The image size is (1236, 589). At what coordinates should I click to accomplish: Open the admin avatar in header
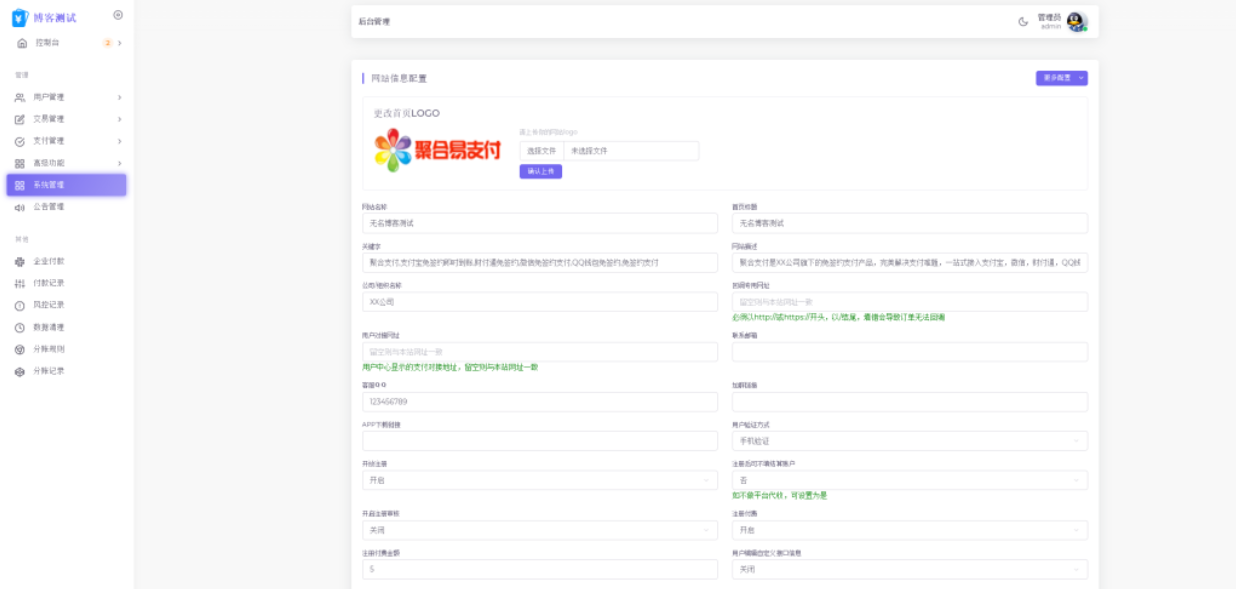coord(1076,22)
